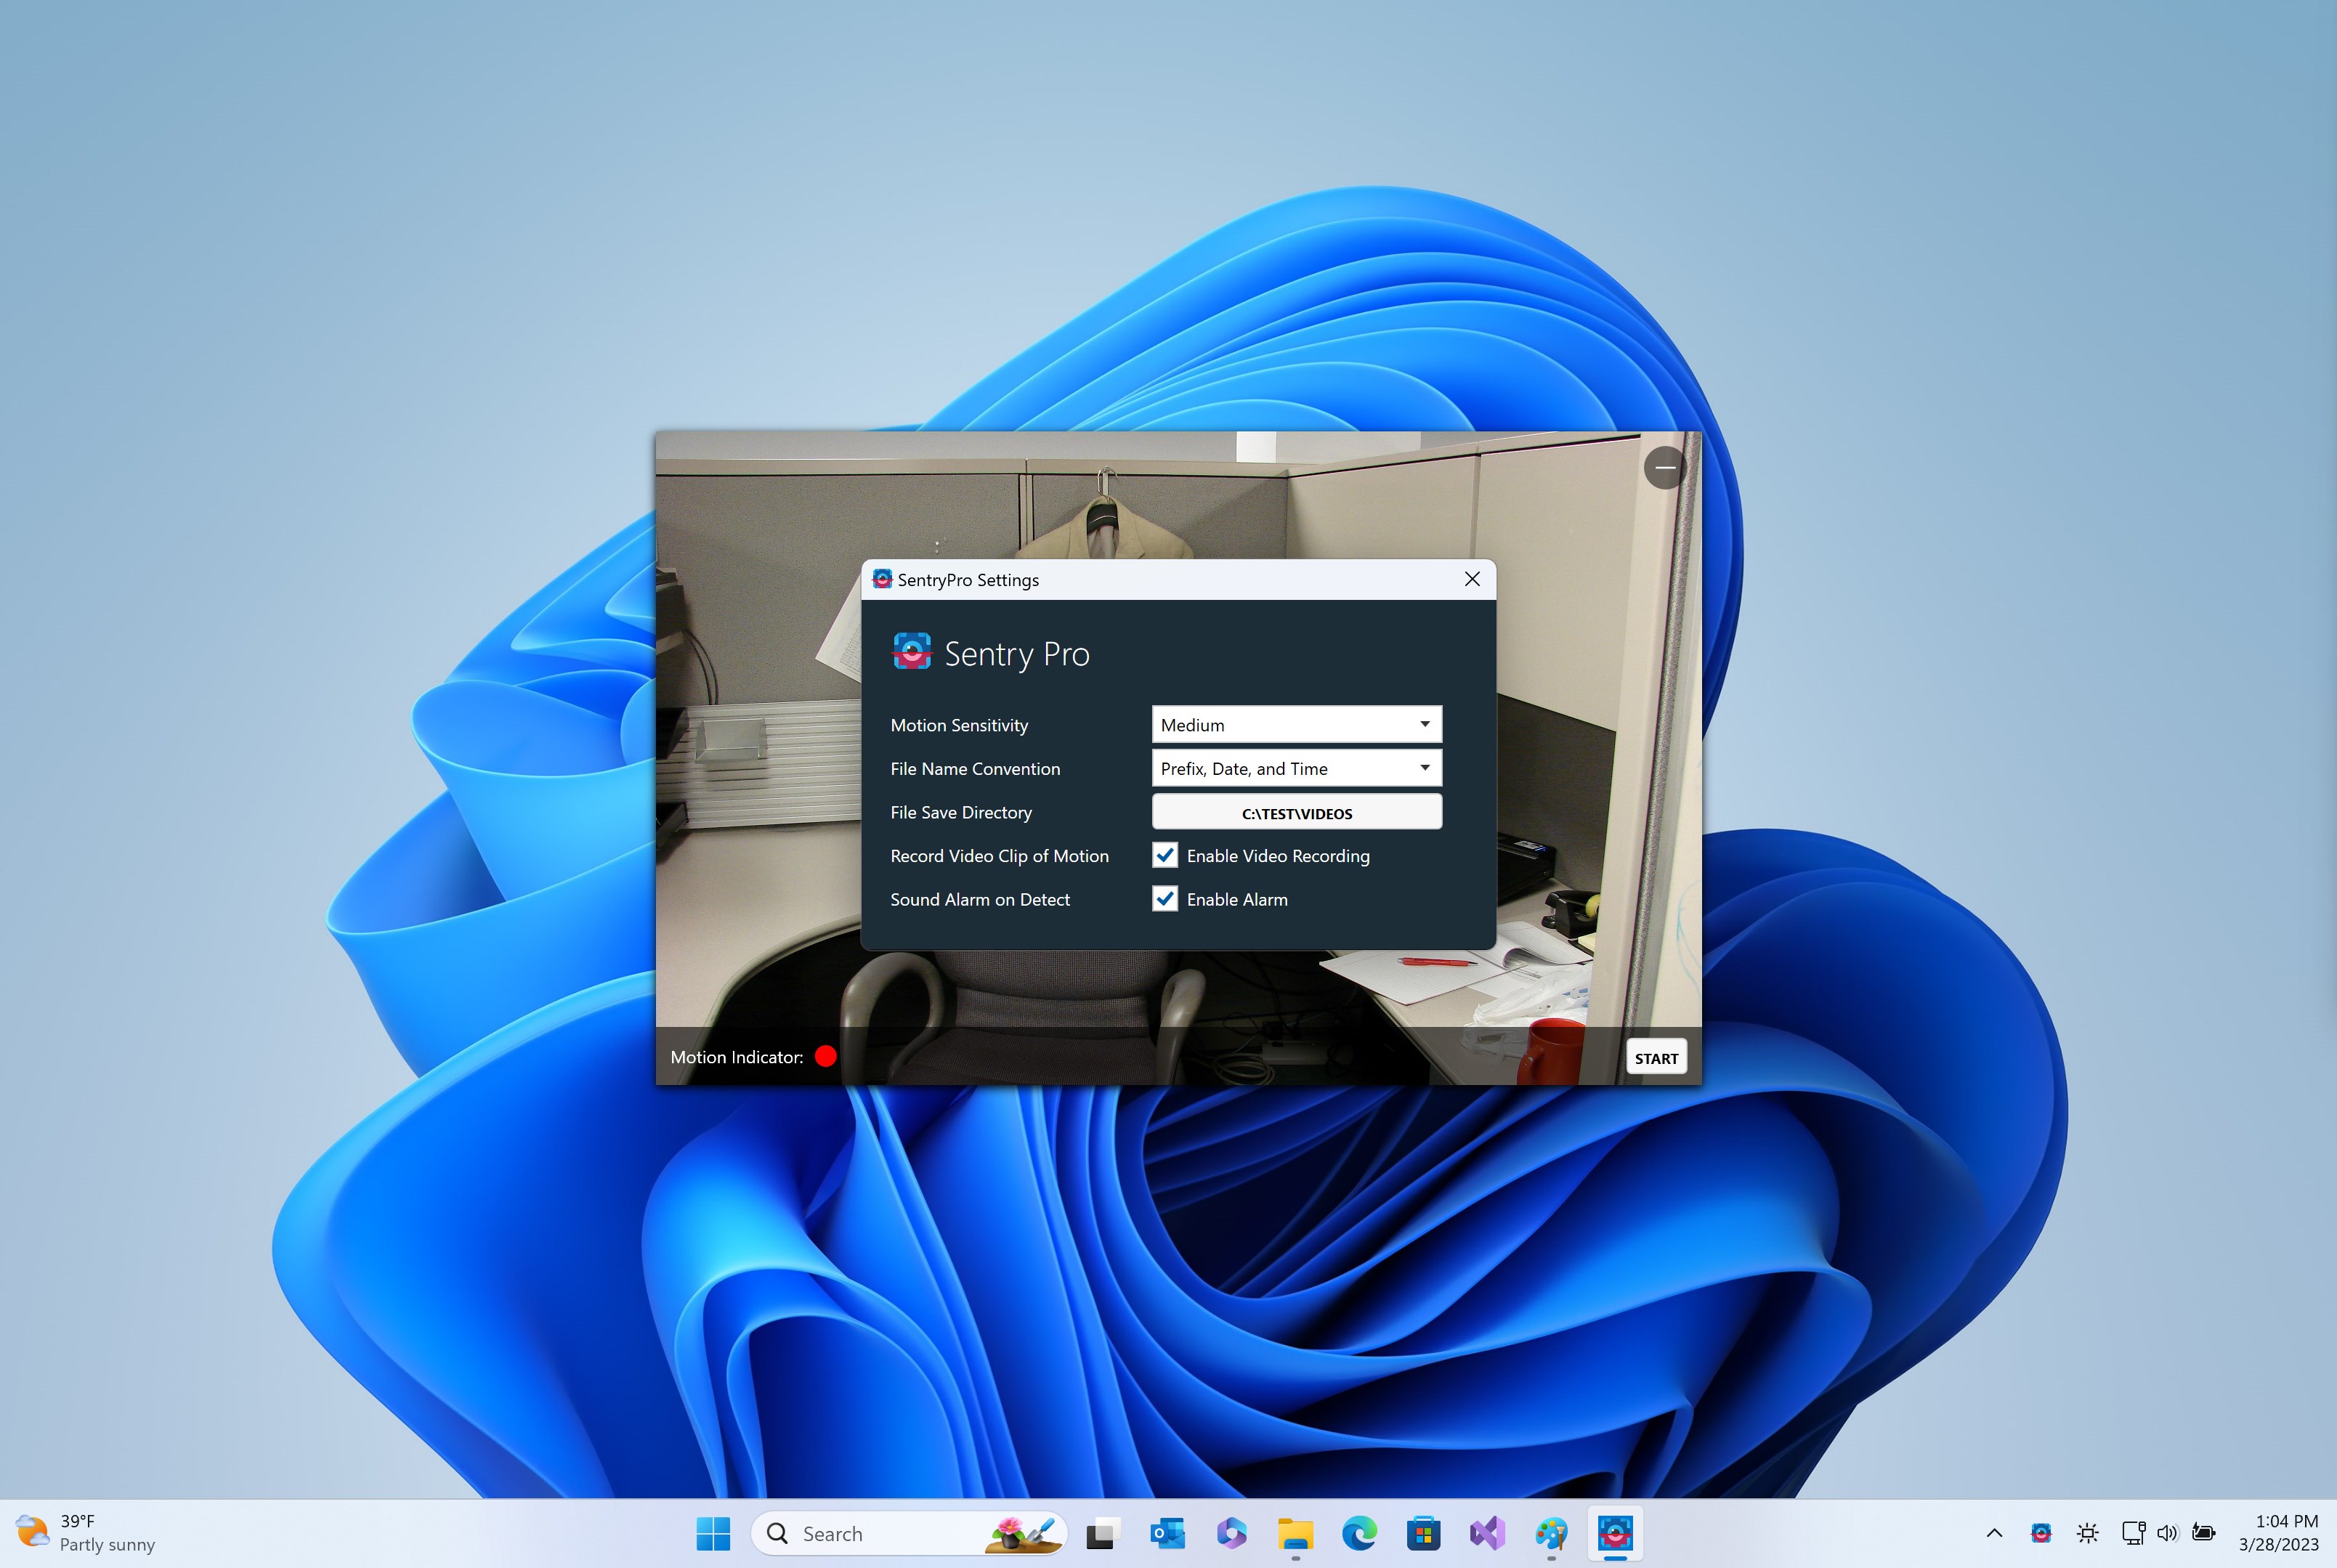Launch Visual Studio from the taskbar
The height and width of the screenshot is (1568, 2337).
[1487, 1533]
